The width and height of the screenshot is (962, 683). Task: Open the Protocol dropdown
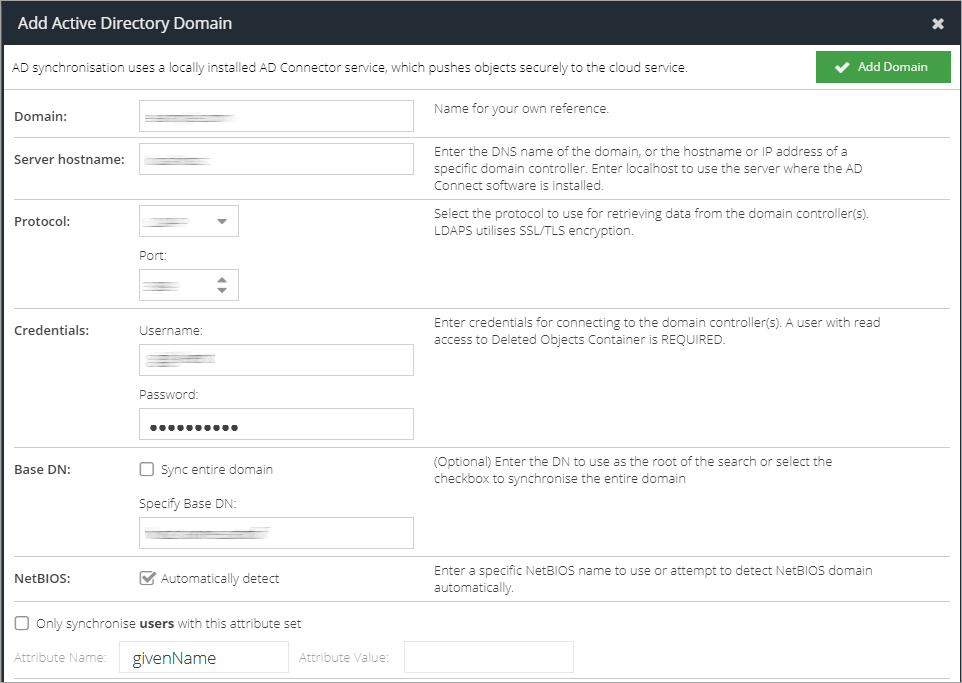point(189,221)
